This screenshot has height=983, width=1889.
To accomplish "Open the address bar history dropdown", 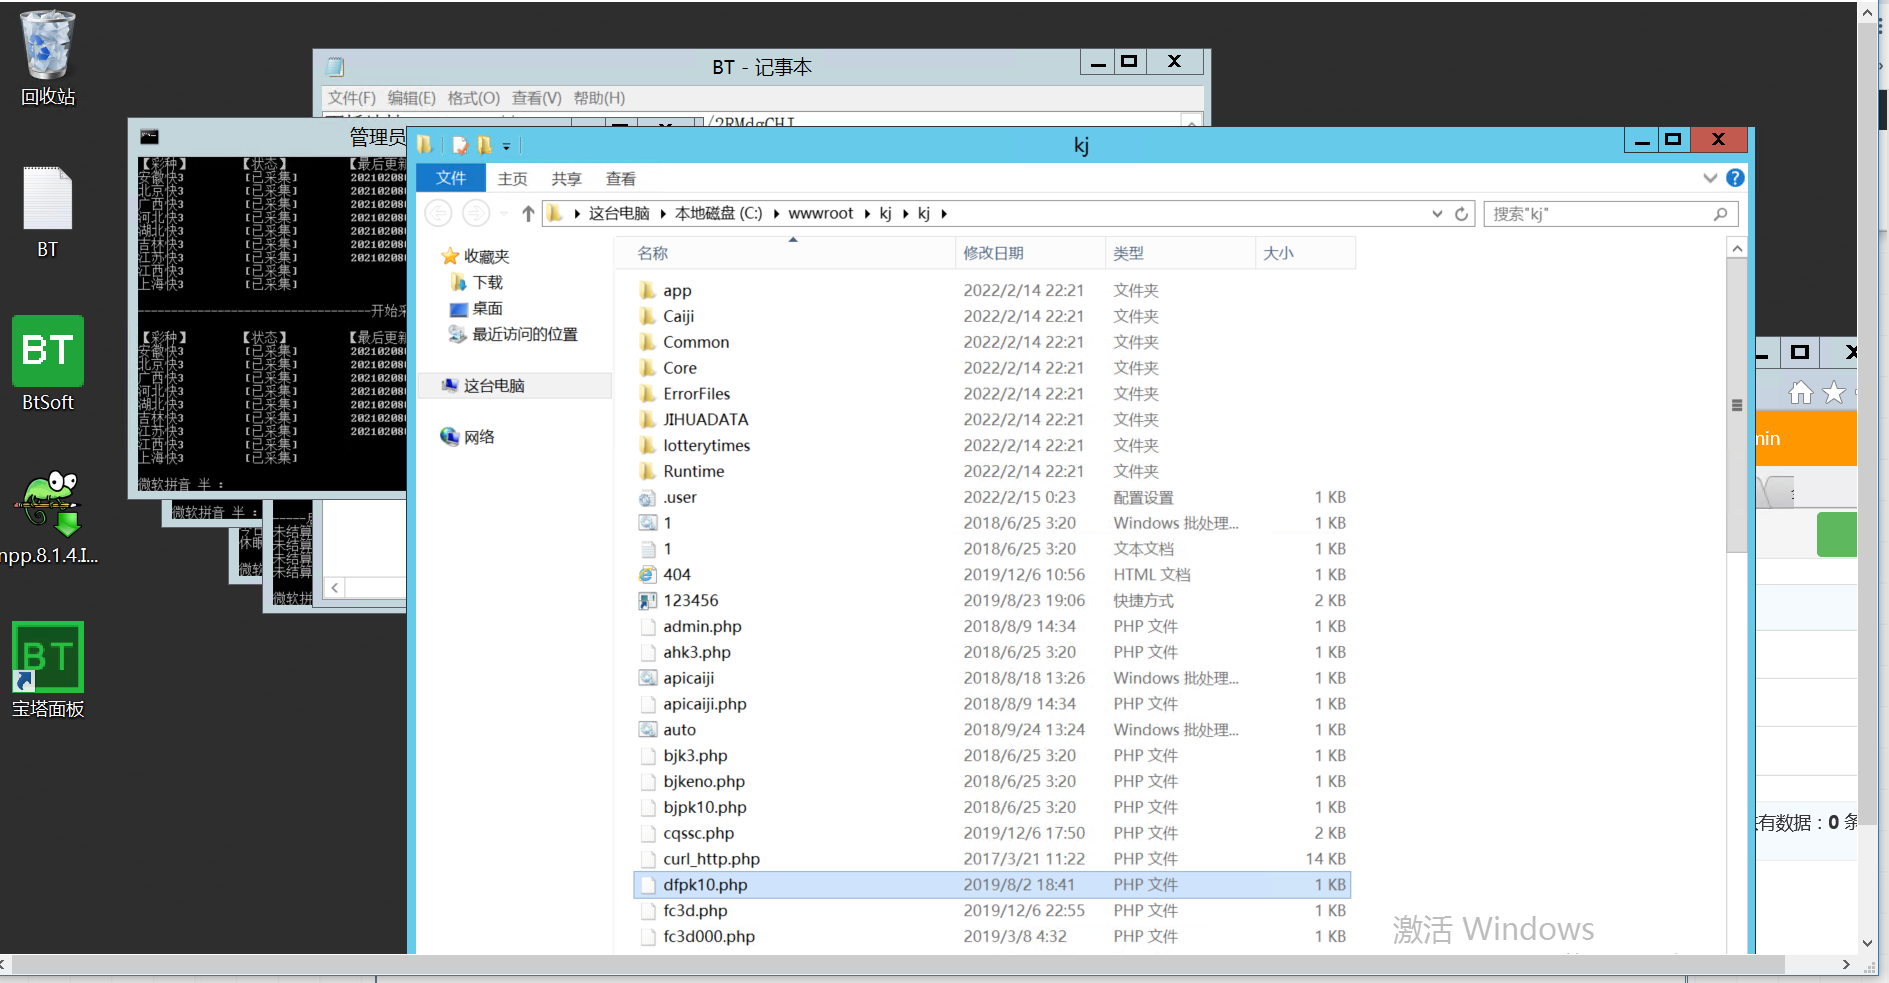I will pyautogui.click(x=1438, y=213).
